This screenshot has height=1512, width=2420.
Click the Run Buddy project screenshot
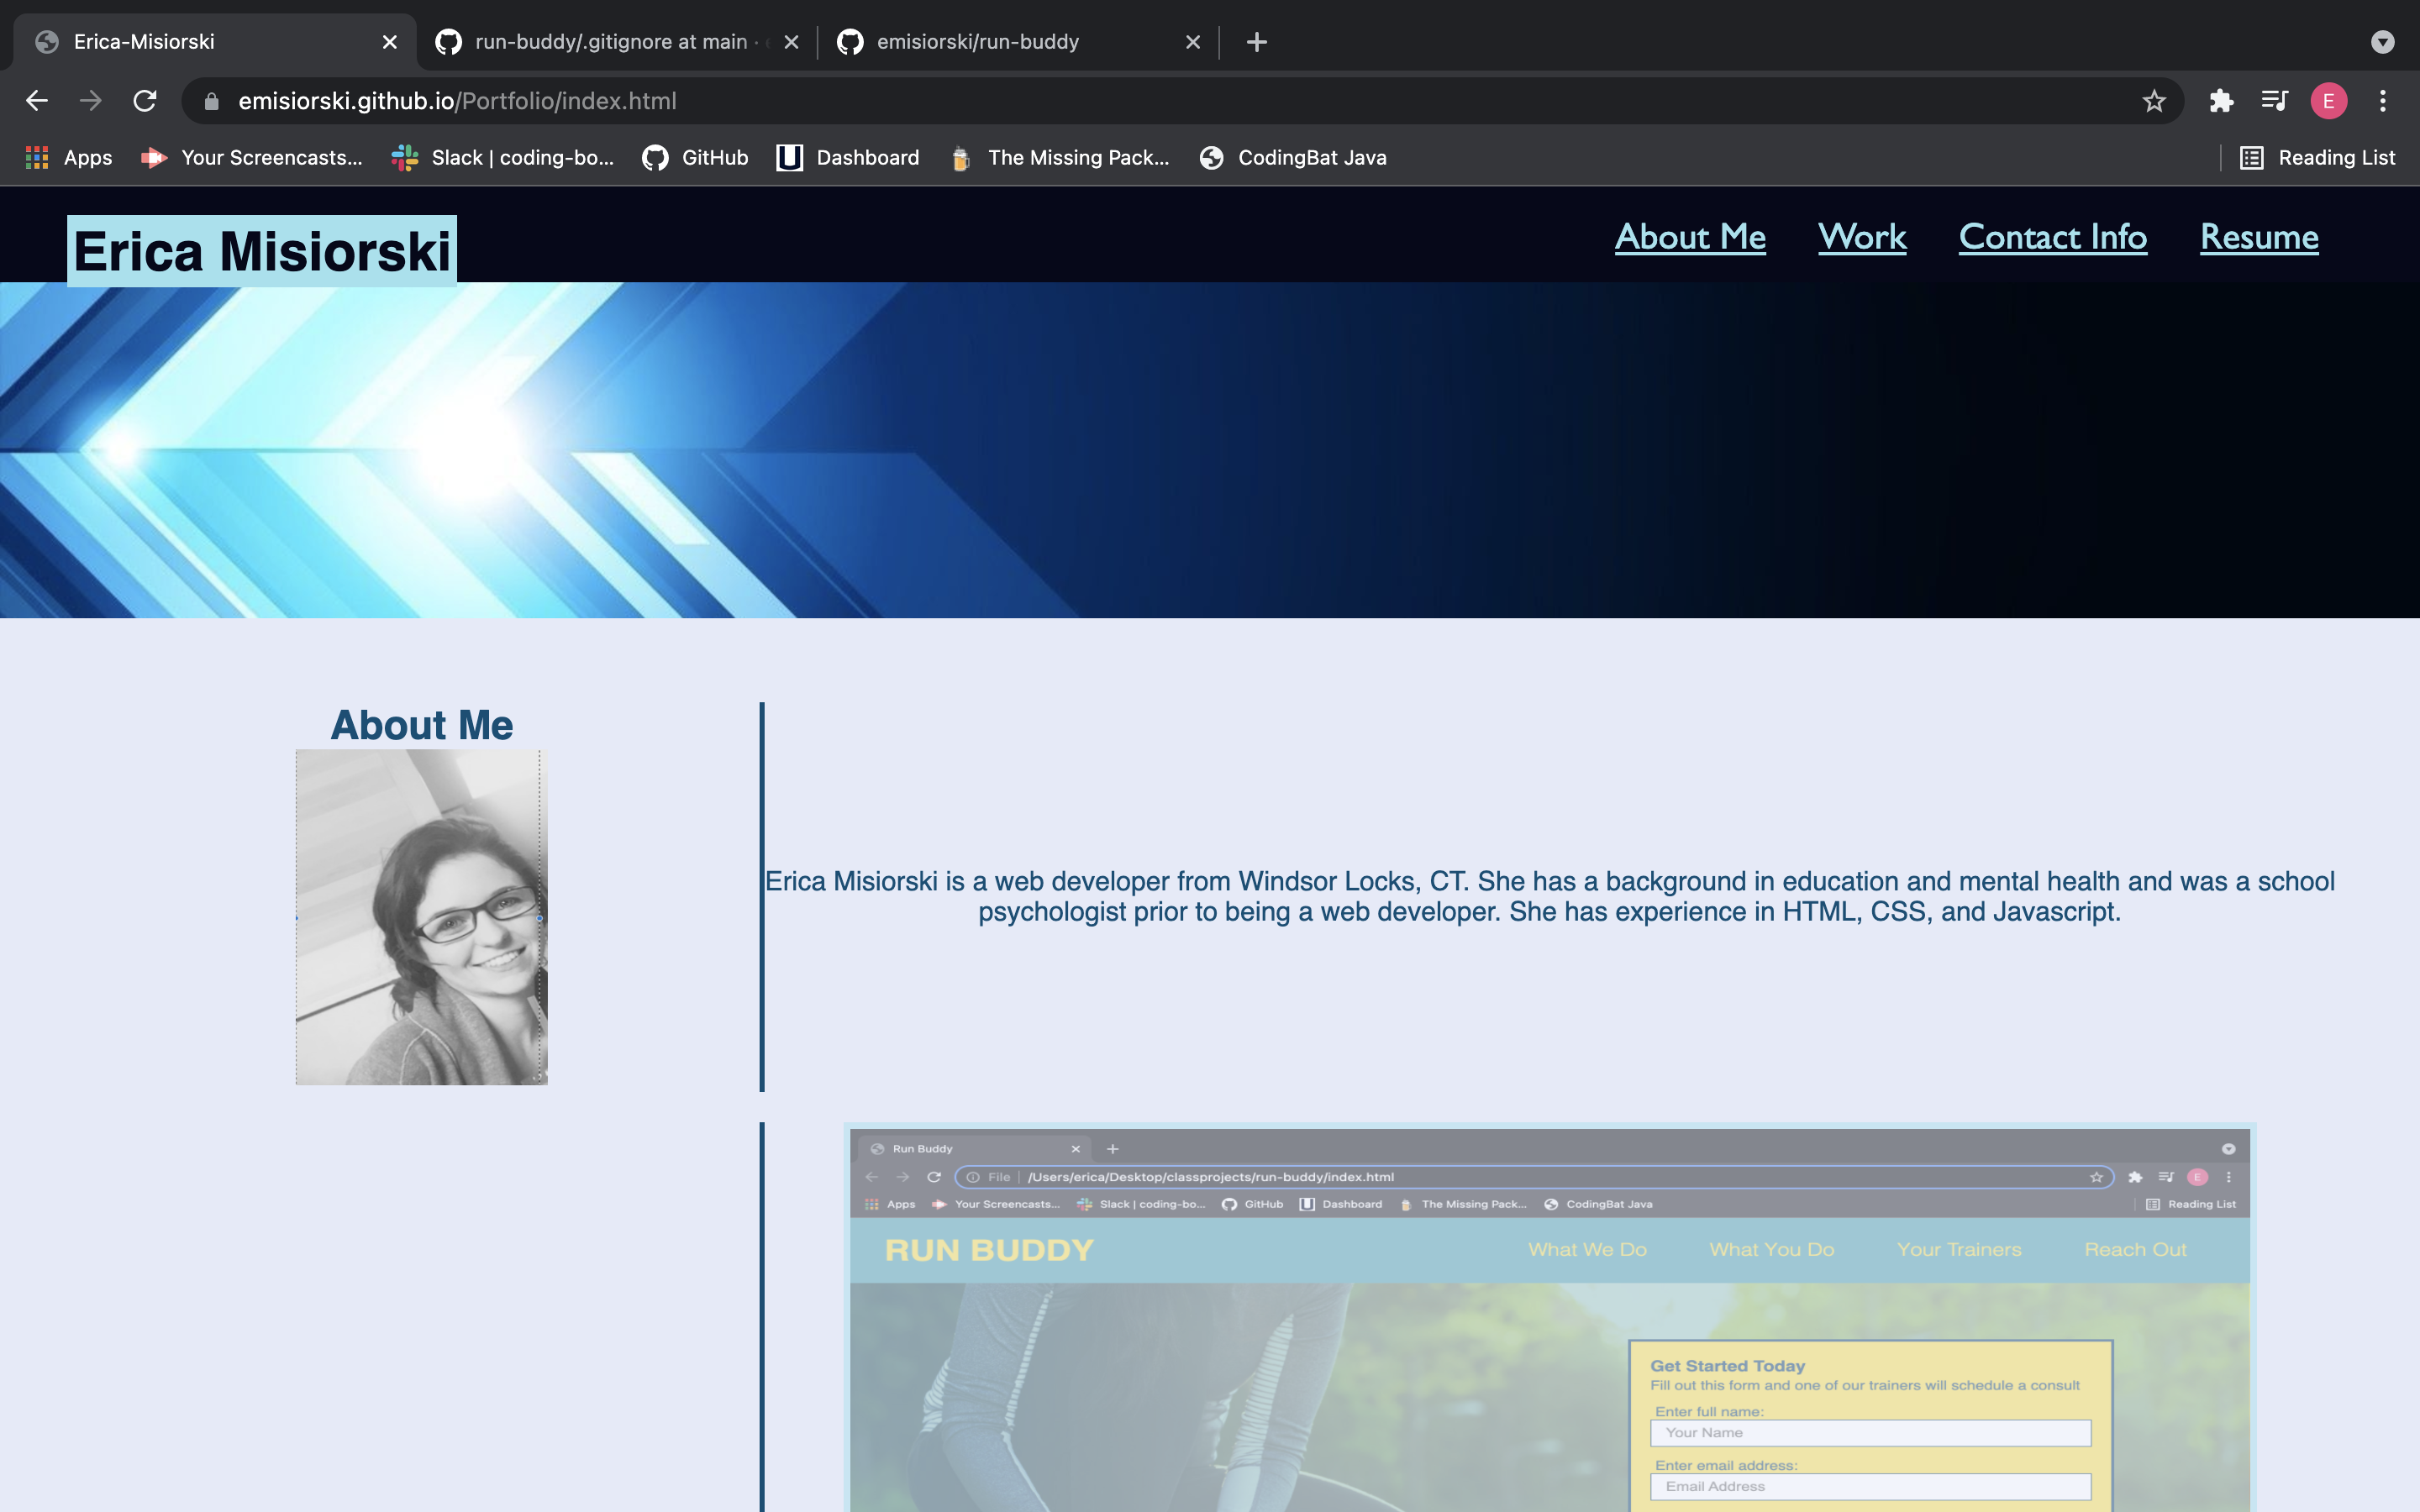1549,1317
